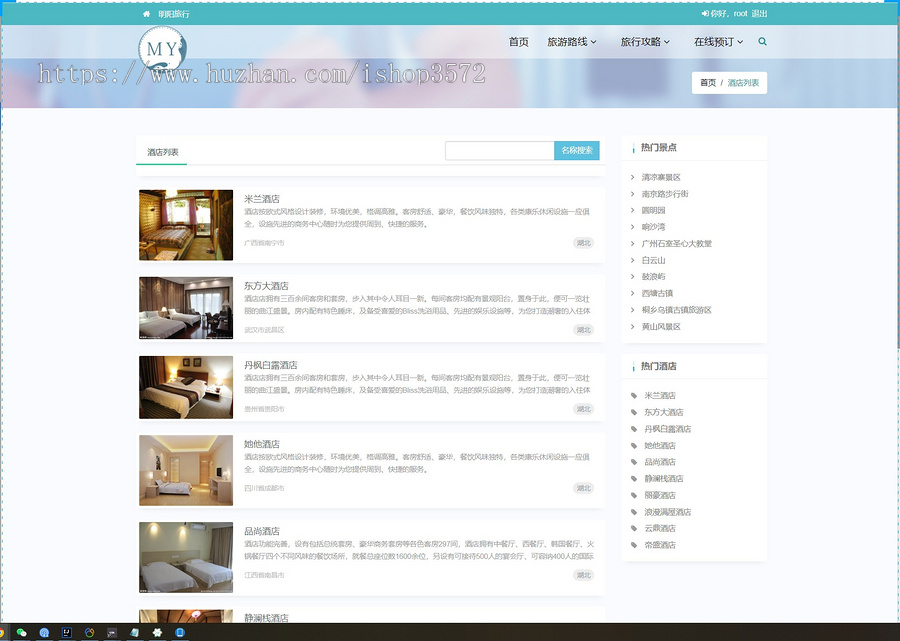Click the 退出 logout link
This screenshot has width=900, height=641.
coord(759,14)
